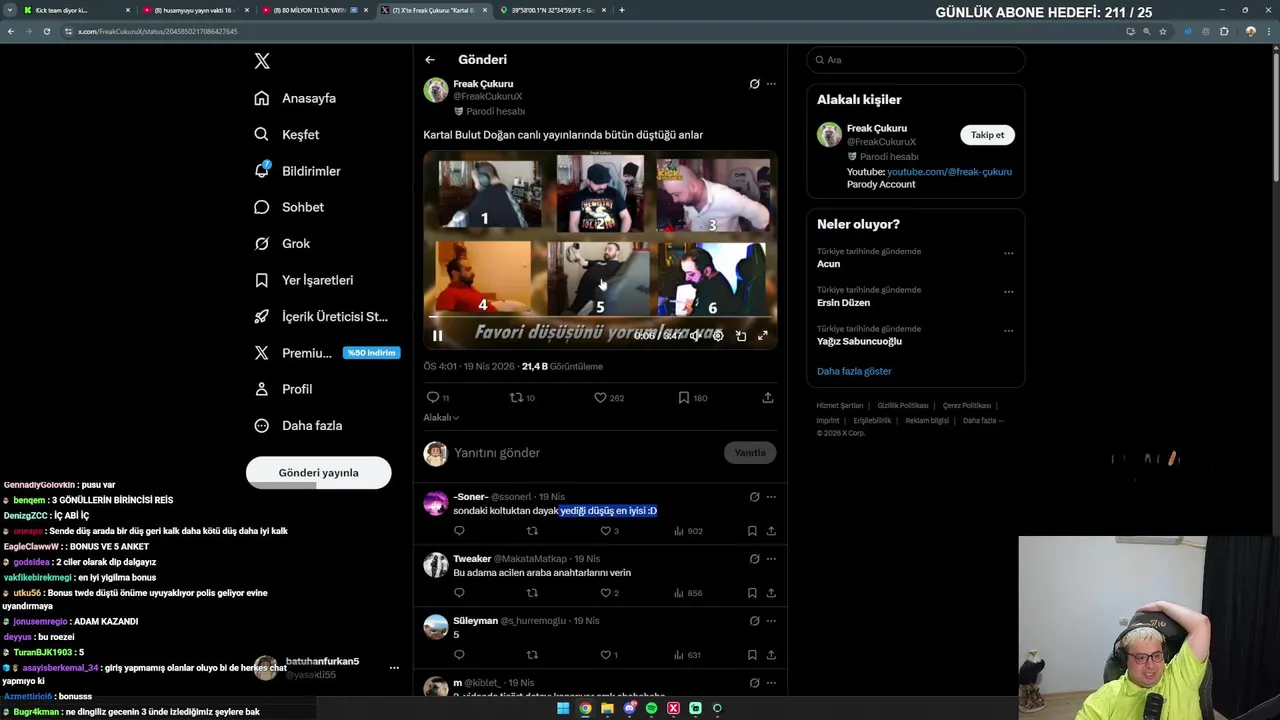
Task: Open video settings gear
Action: coord(718,336)
